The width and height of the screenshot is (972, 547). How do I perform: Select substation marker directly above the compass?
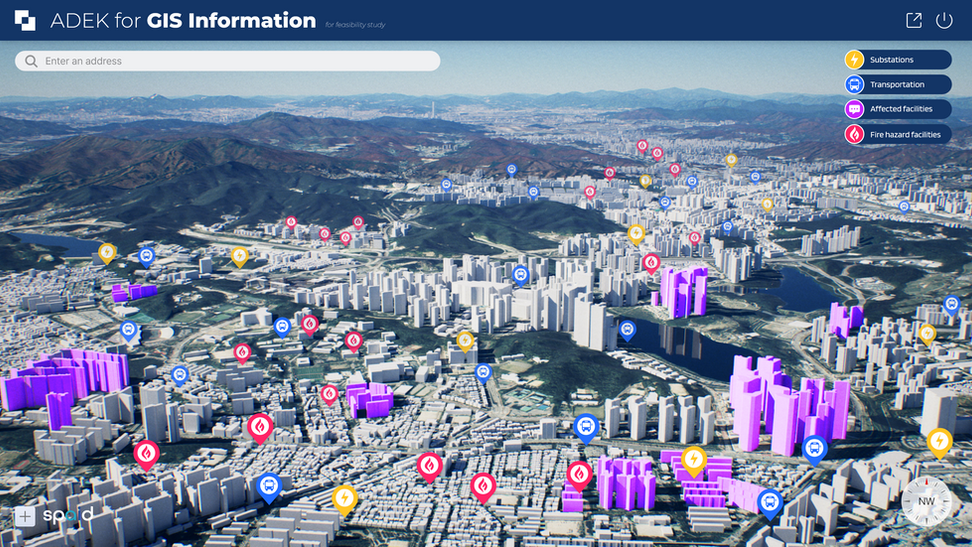coord(939,443)
